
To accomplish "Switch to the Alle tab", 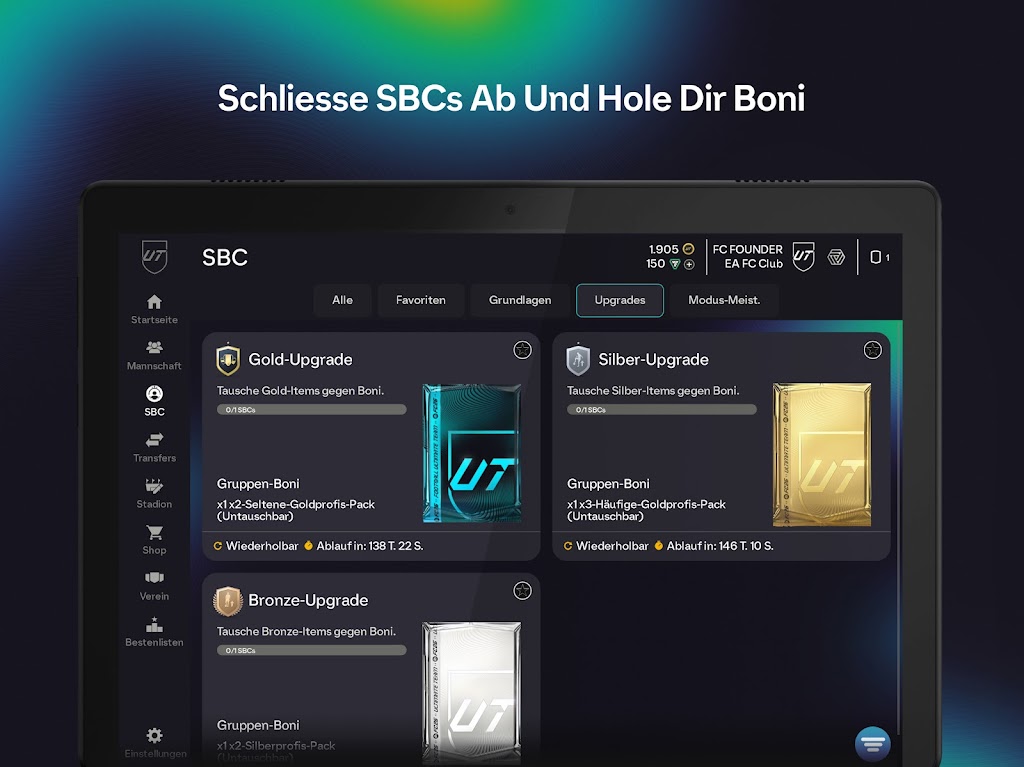I will (x=342, y=300).
